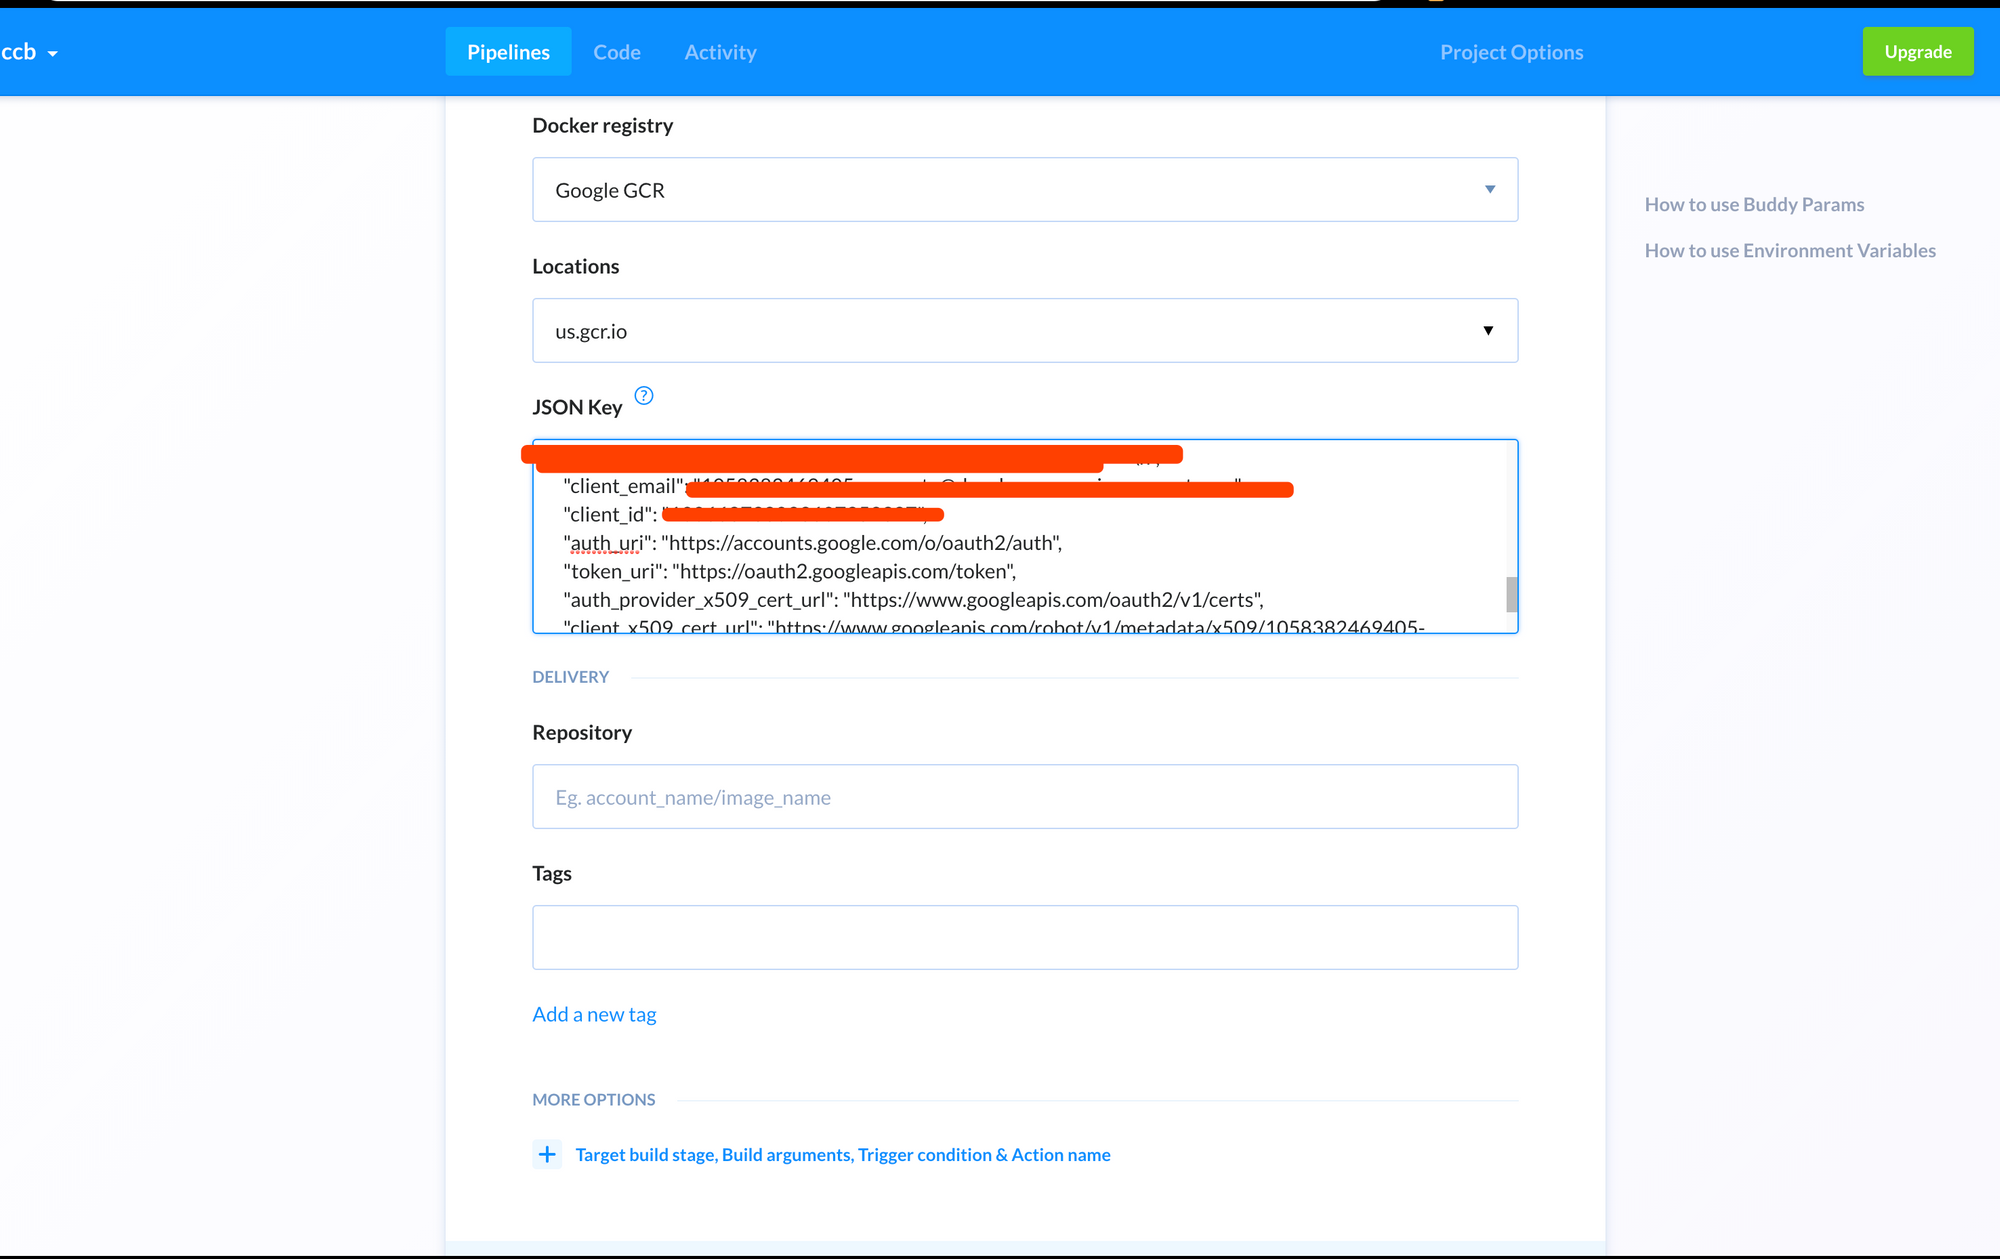Open How to use Environment Variables link
Image resolution: width=2000 pixels, height=1259 pixels.
click(x=1789, y=250)
